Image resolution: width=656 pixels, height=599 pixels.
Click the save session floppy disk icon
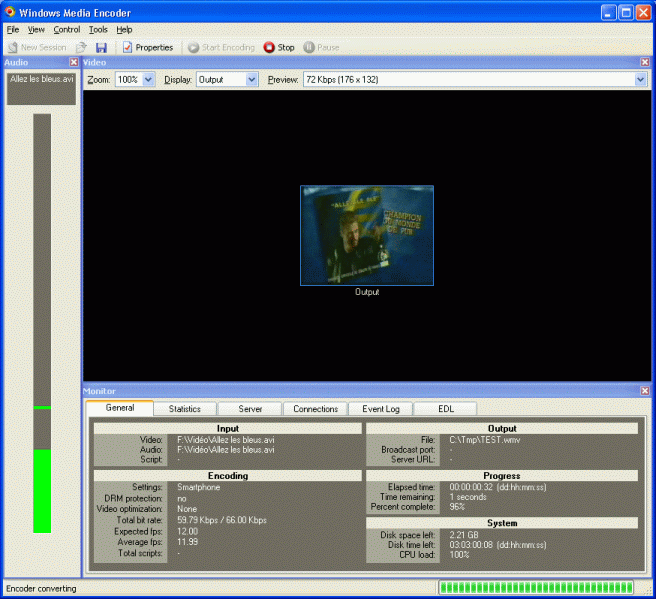pos(101,48)
